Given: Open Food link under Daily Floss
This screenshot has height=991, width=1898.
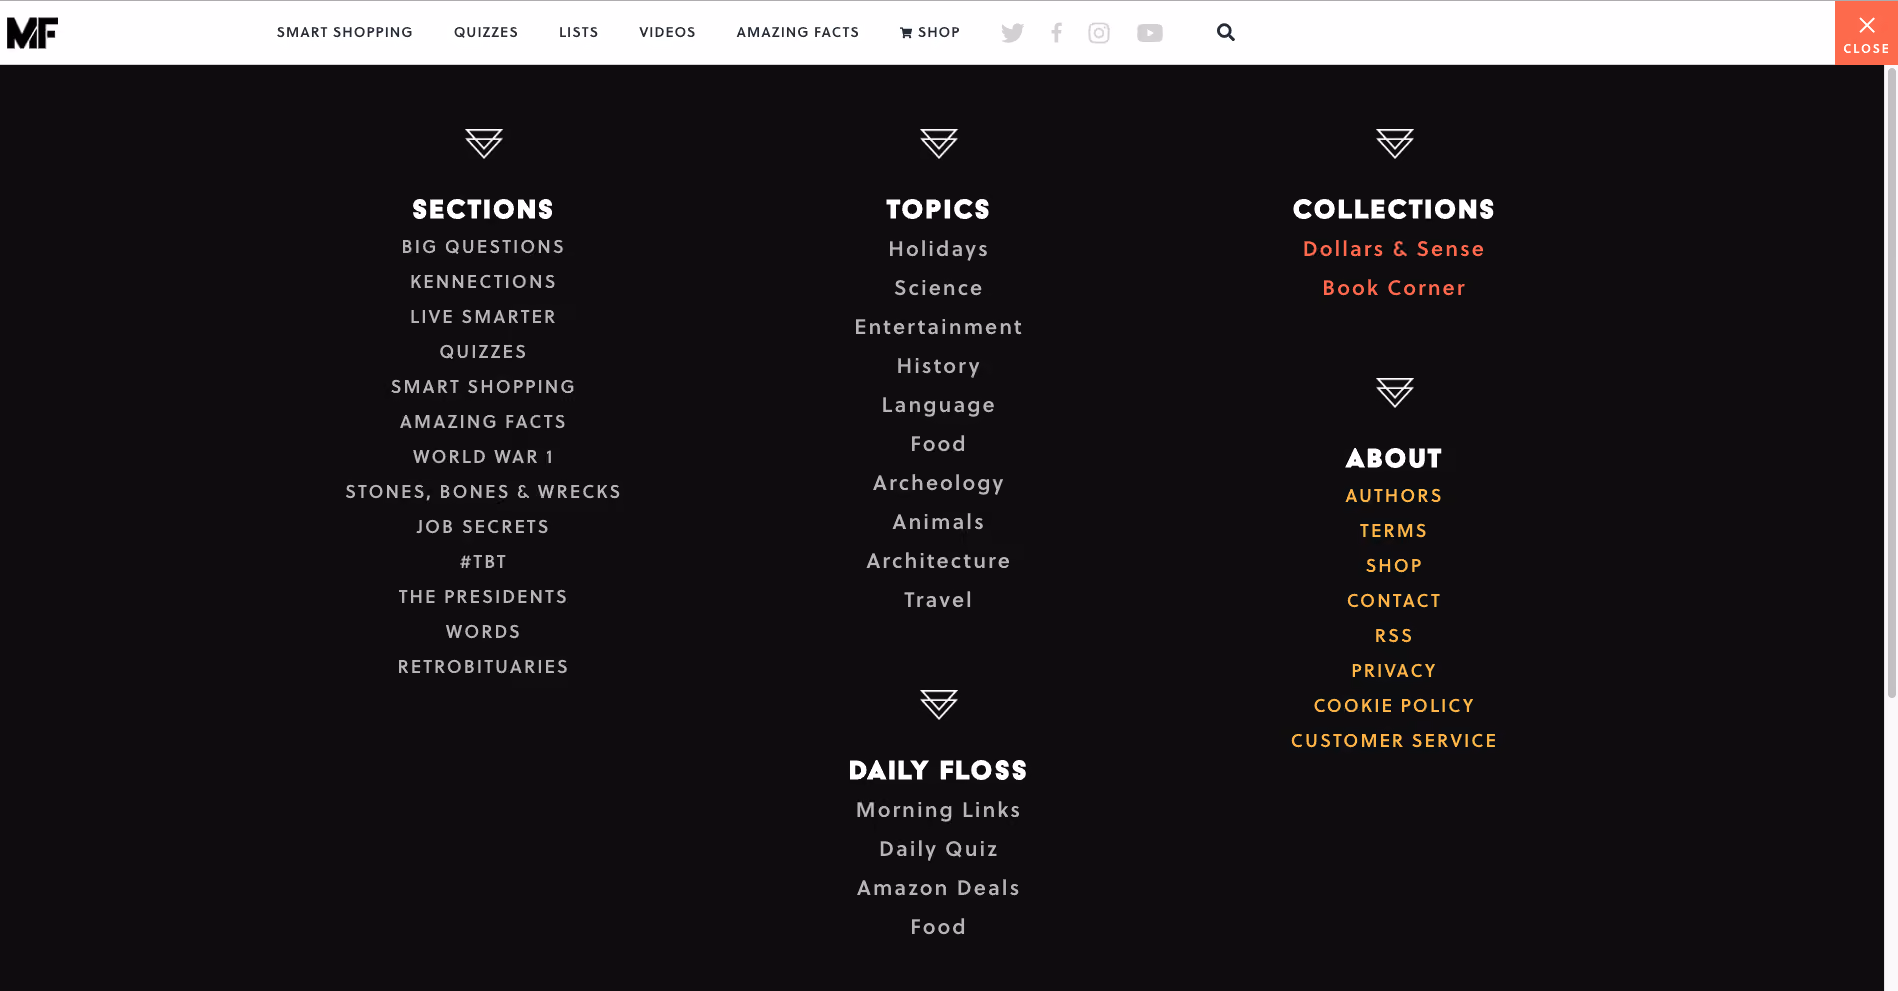Looking at the screenshot, I should pyautogui.click(x=938, y=927).
